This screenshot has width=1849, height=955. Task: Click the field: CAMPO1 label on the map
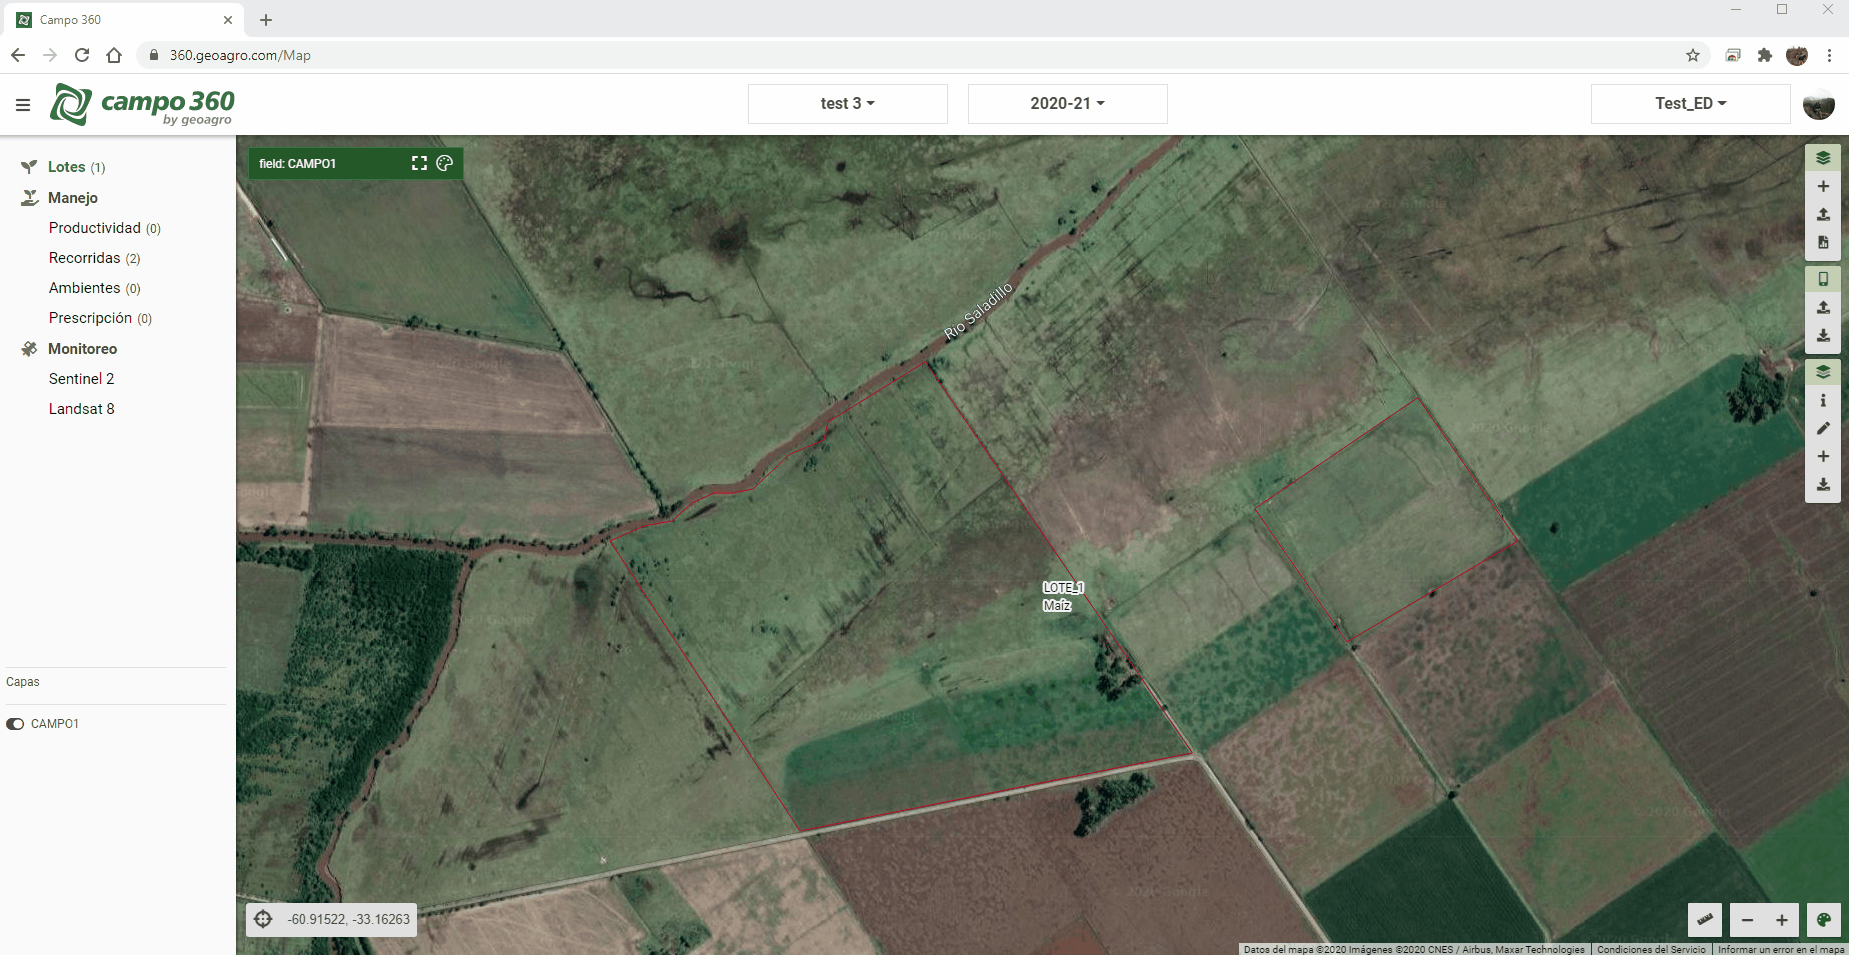click(x=297, y=163)
